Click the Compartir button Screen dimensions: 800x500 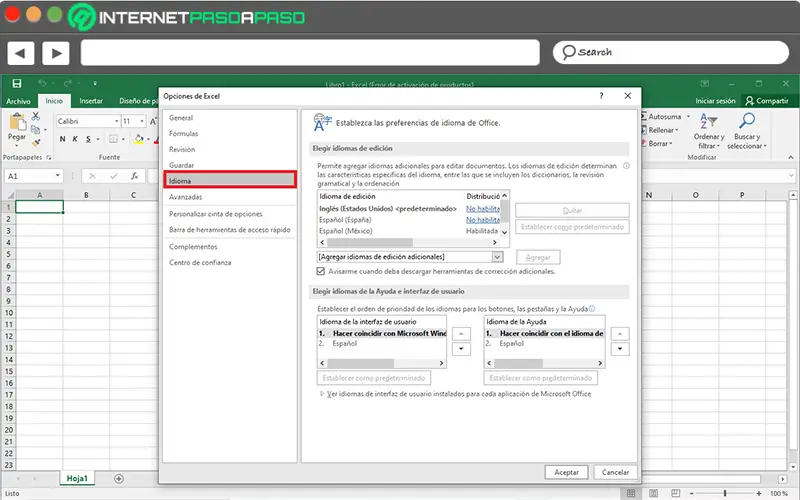point(767,101)
